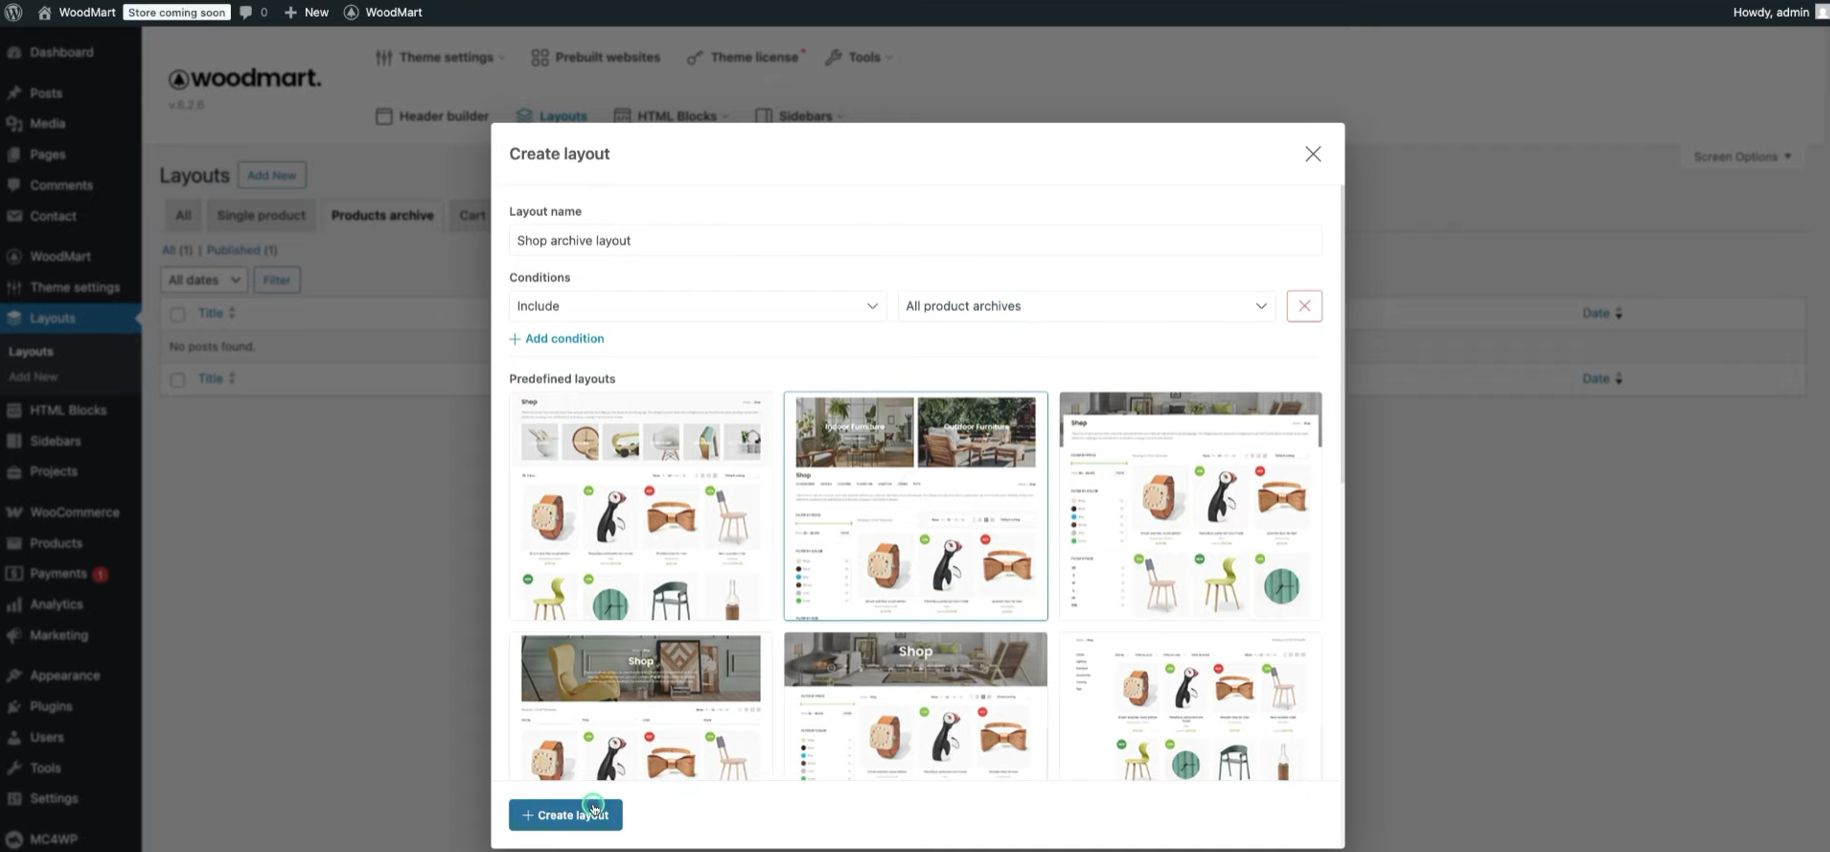Image resolution: width=1830 pixels, height=852 pixels.
Task: Select the Layouts tab in the top nav
Action: click(x=552, y=116)
